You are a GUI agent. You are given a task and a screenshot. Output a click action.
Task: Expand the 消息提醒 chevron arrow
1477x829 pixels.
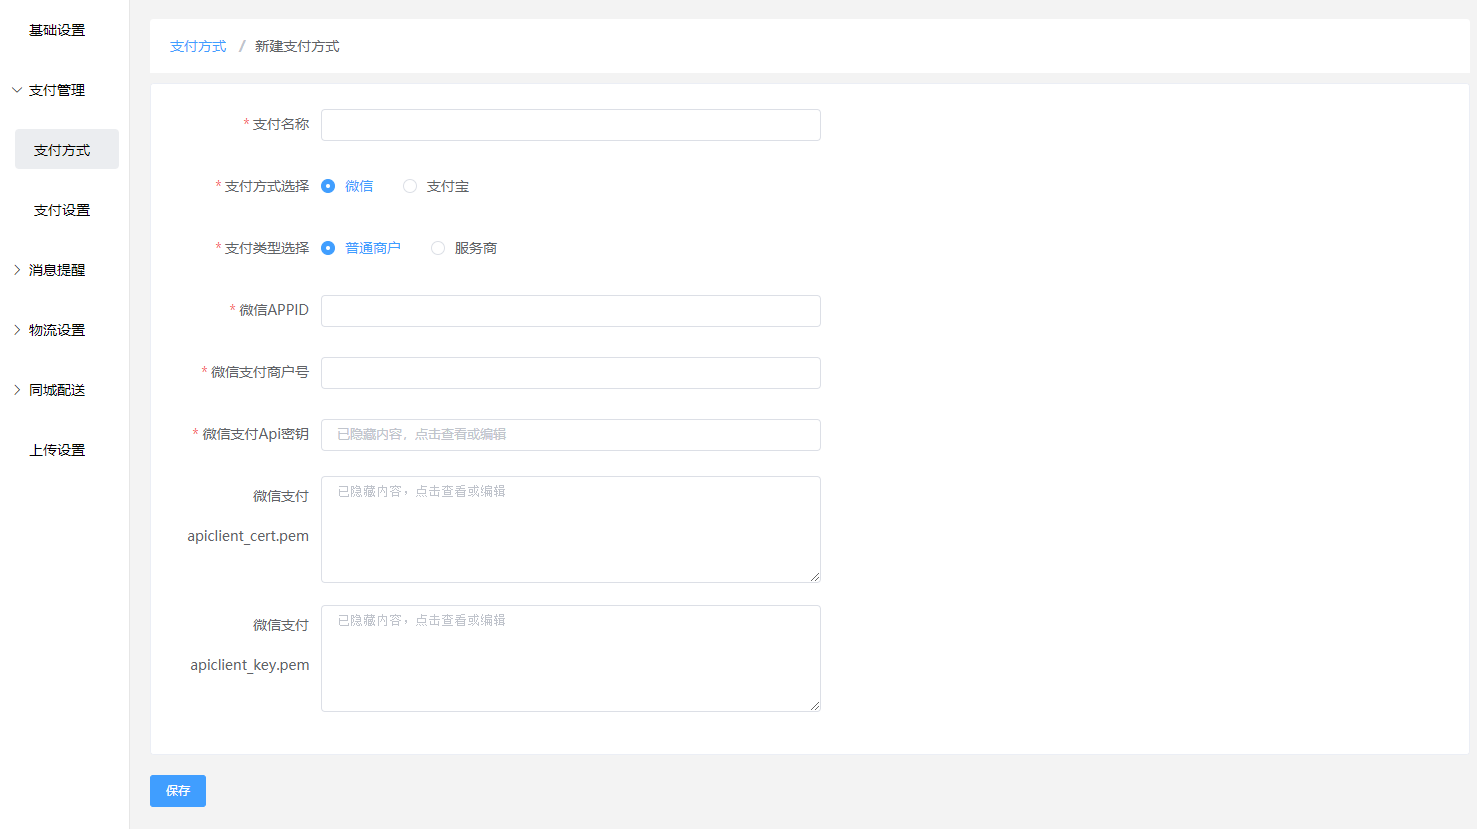[17, 270]
